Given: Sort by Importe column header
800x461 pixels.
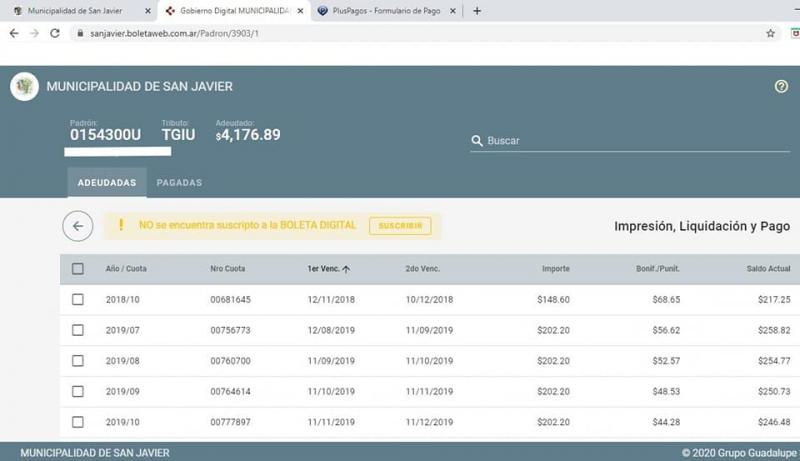Looking at the screenshot, I should tap(556, 269).
